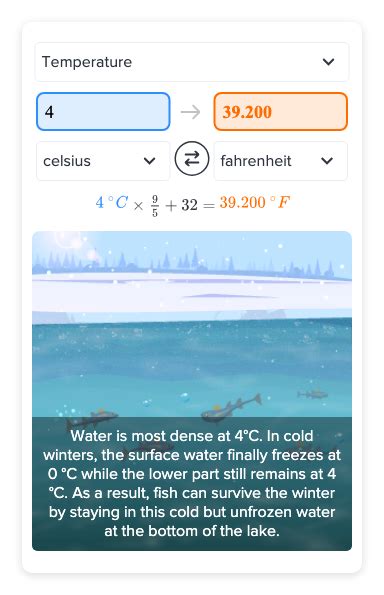384x595 pixels.
Task: Click the gray conversion arrow icon
Action: (x=190, y=112)
